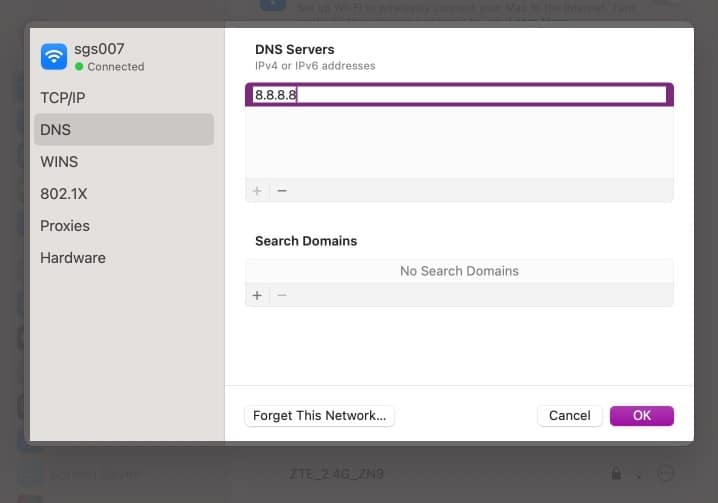Select ZTE_2.4G_ZN8 network in background window

(337, 474)
